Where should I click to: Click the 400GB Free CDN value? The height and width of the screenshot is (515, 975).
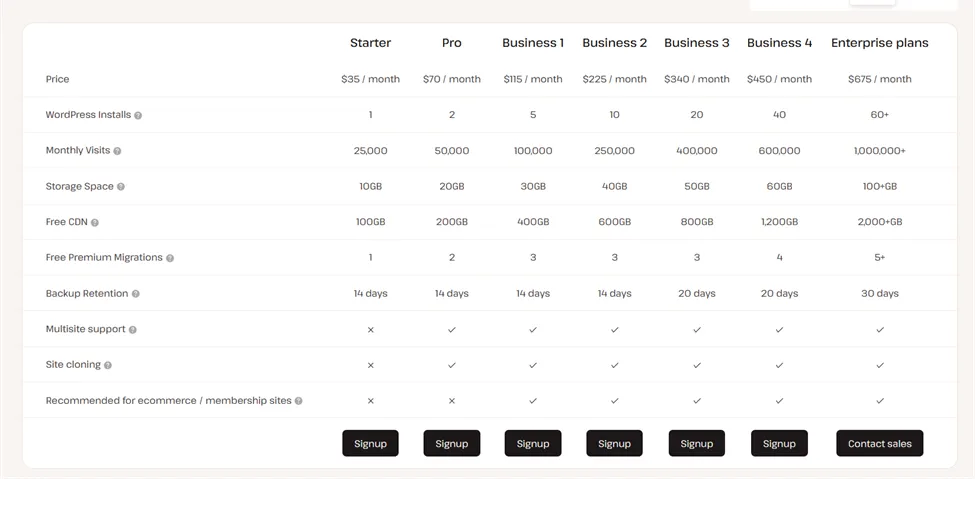click(533, 222)
